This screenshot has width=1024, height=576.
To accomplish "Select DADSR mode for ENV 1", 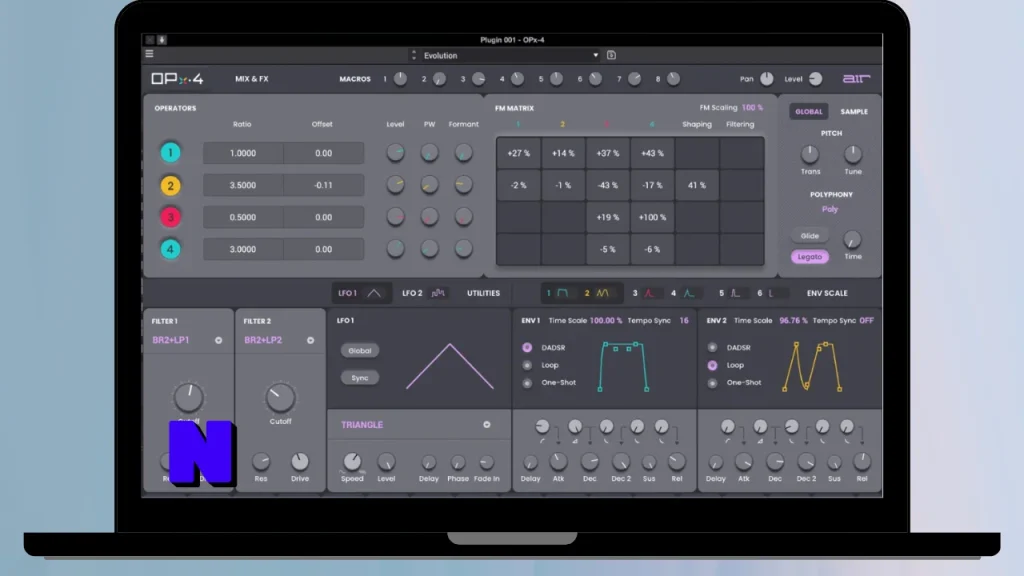I will (527, 347).
